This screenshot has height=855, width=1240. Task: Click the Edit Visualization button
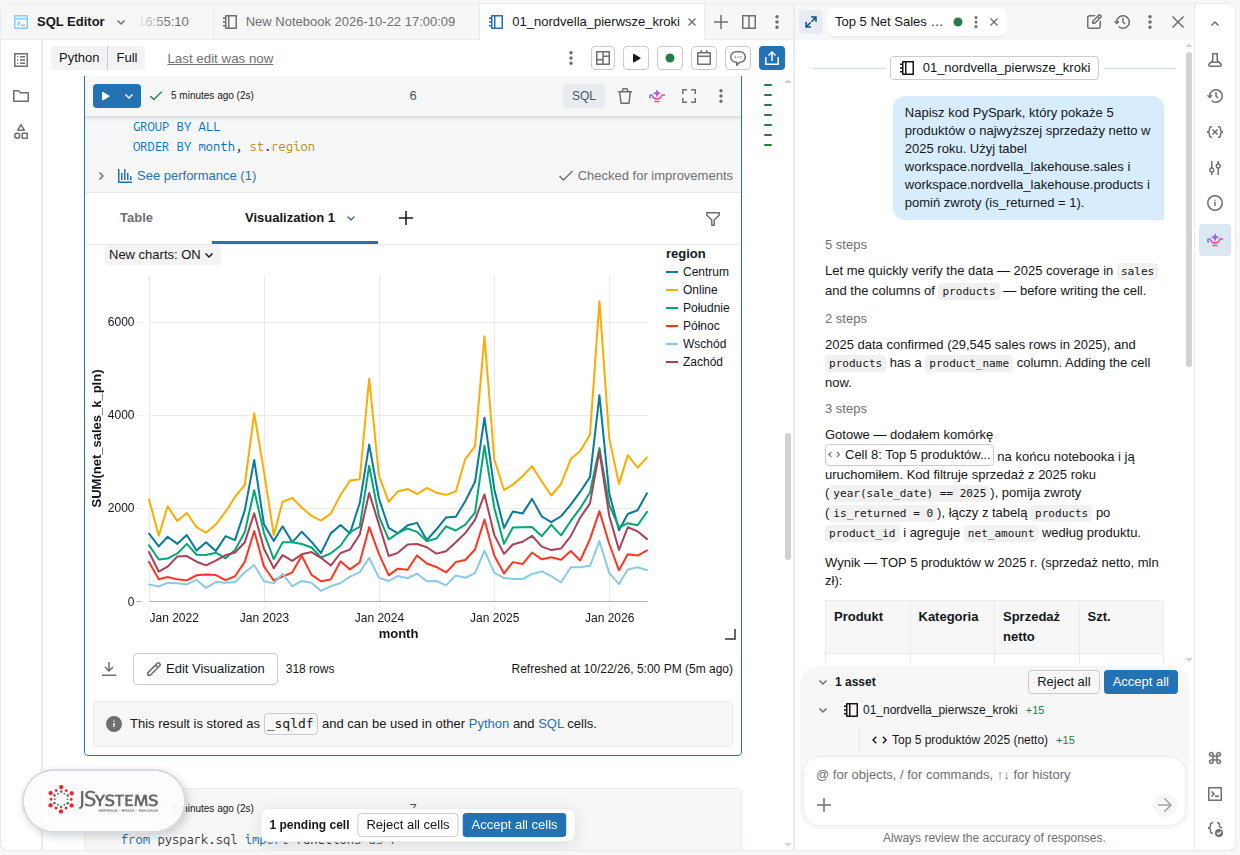[x=205, y=669]
